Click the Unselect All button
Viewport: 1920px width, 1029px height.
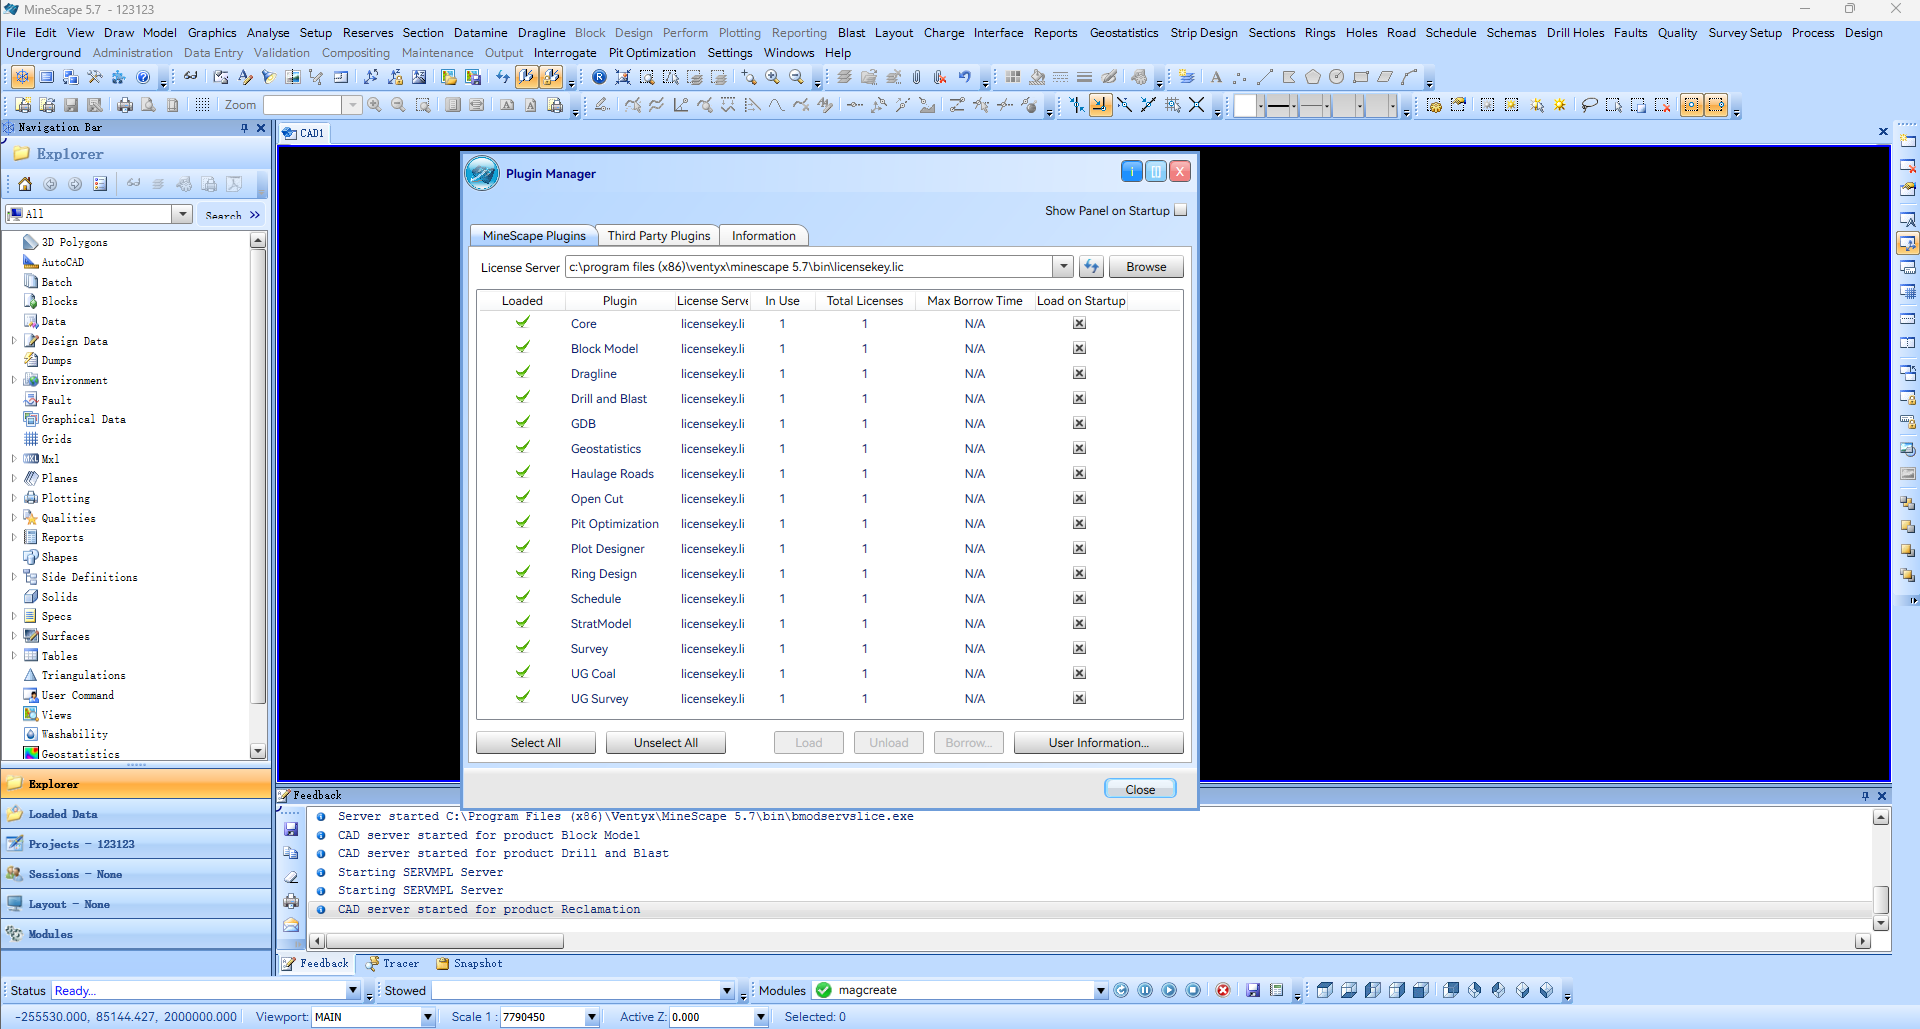click(x=665, y=743)
